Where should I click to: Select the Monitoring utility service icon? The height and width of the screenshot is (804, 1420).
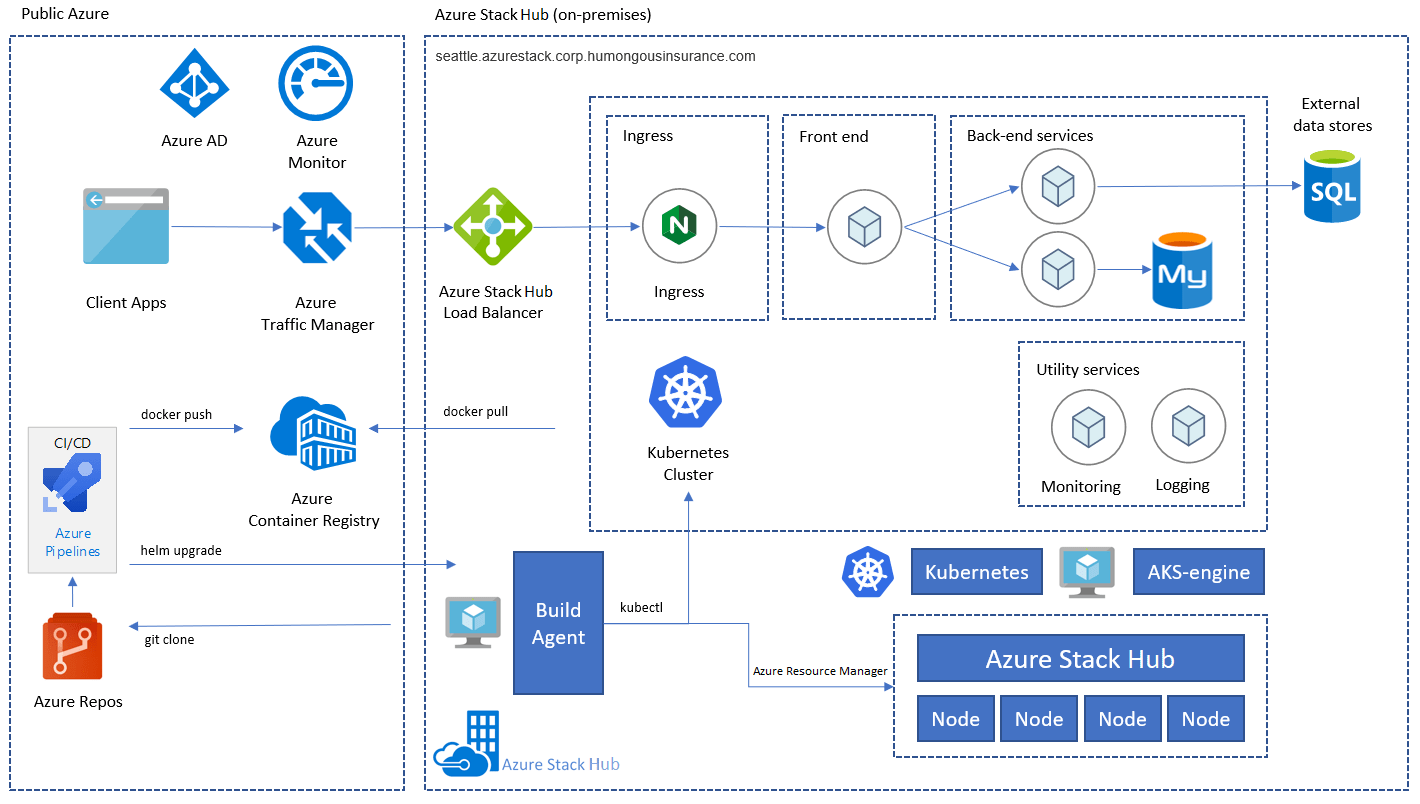(1088, 427)
